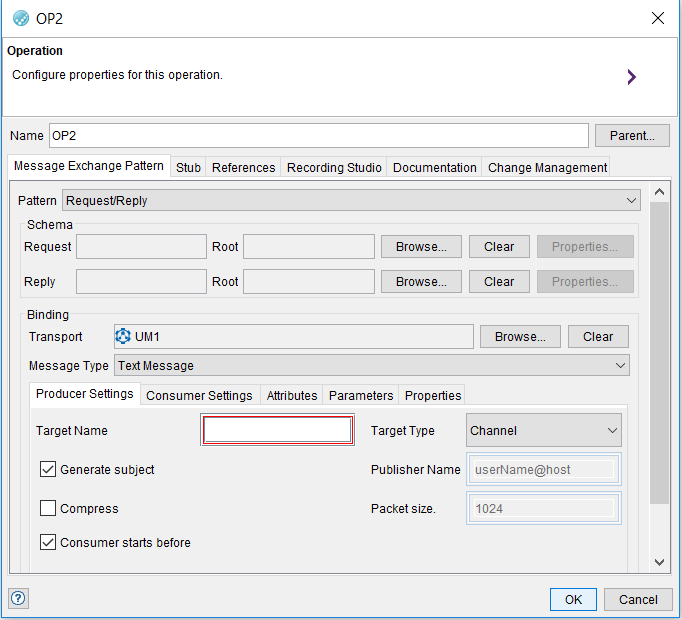
Task: Click the Target Name field
Action: (x=277, y=430)
